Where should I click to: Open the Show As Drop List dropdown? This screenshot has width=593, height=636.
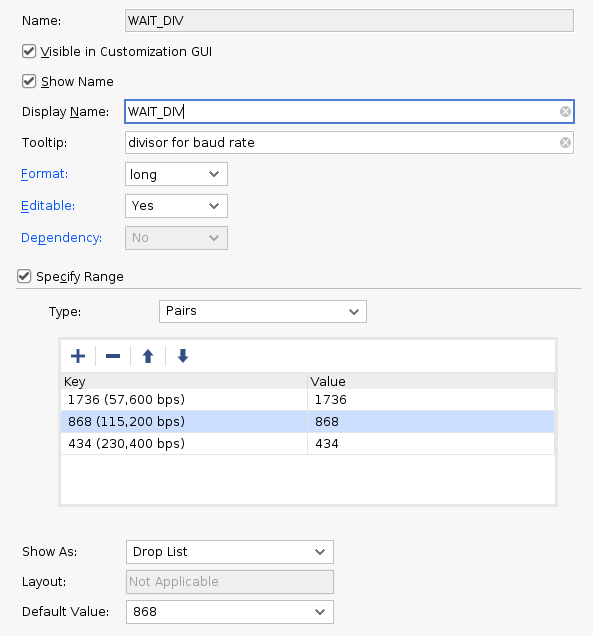[230, 552]
